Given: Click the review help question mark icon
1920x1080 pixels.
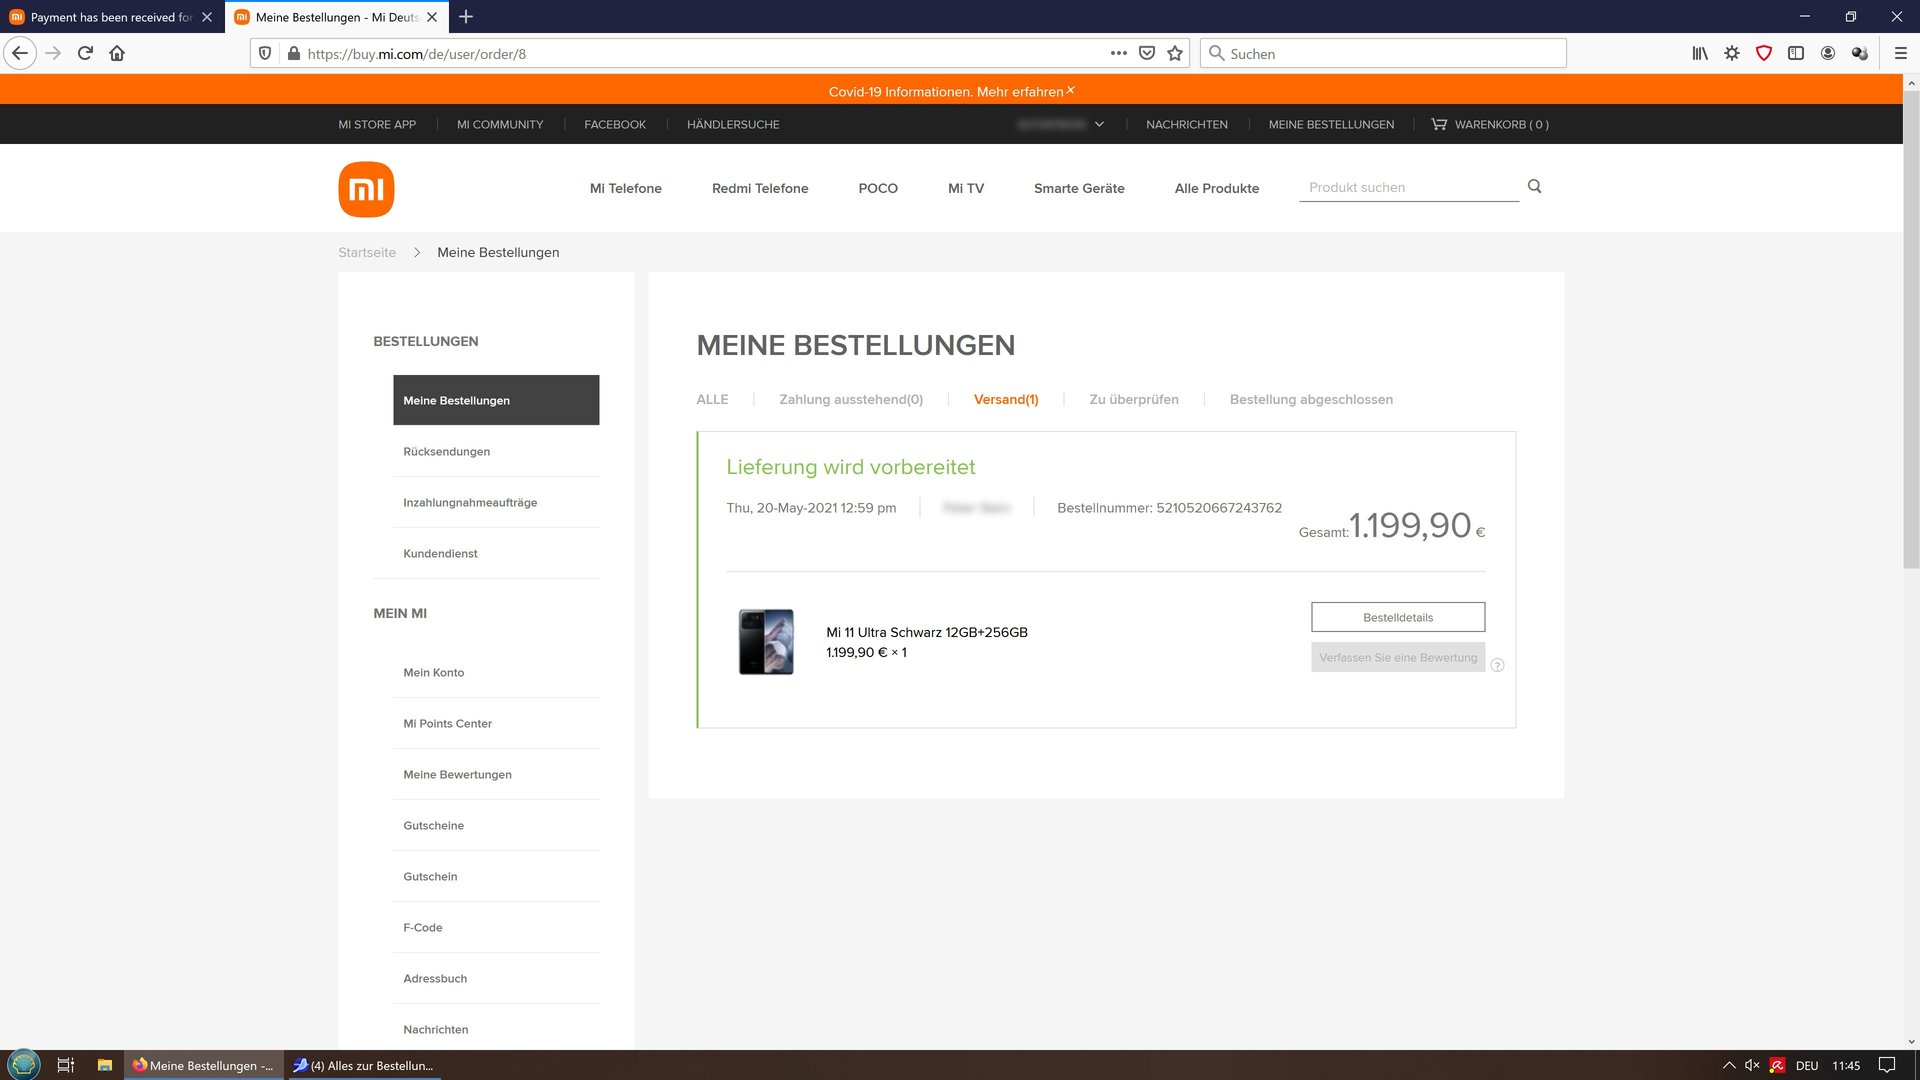Looking at the screenshot, I should tap(1497, 665).
